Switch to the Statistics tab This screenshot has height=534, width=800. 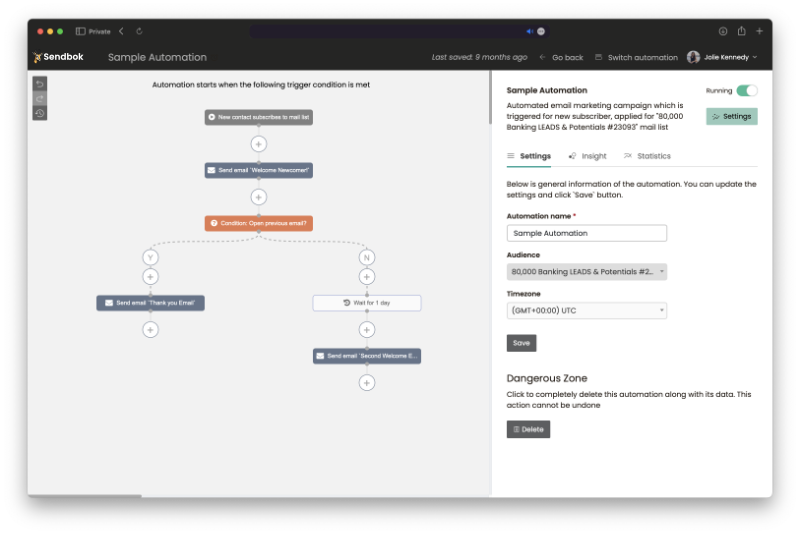pos(647,156)
